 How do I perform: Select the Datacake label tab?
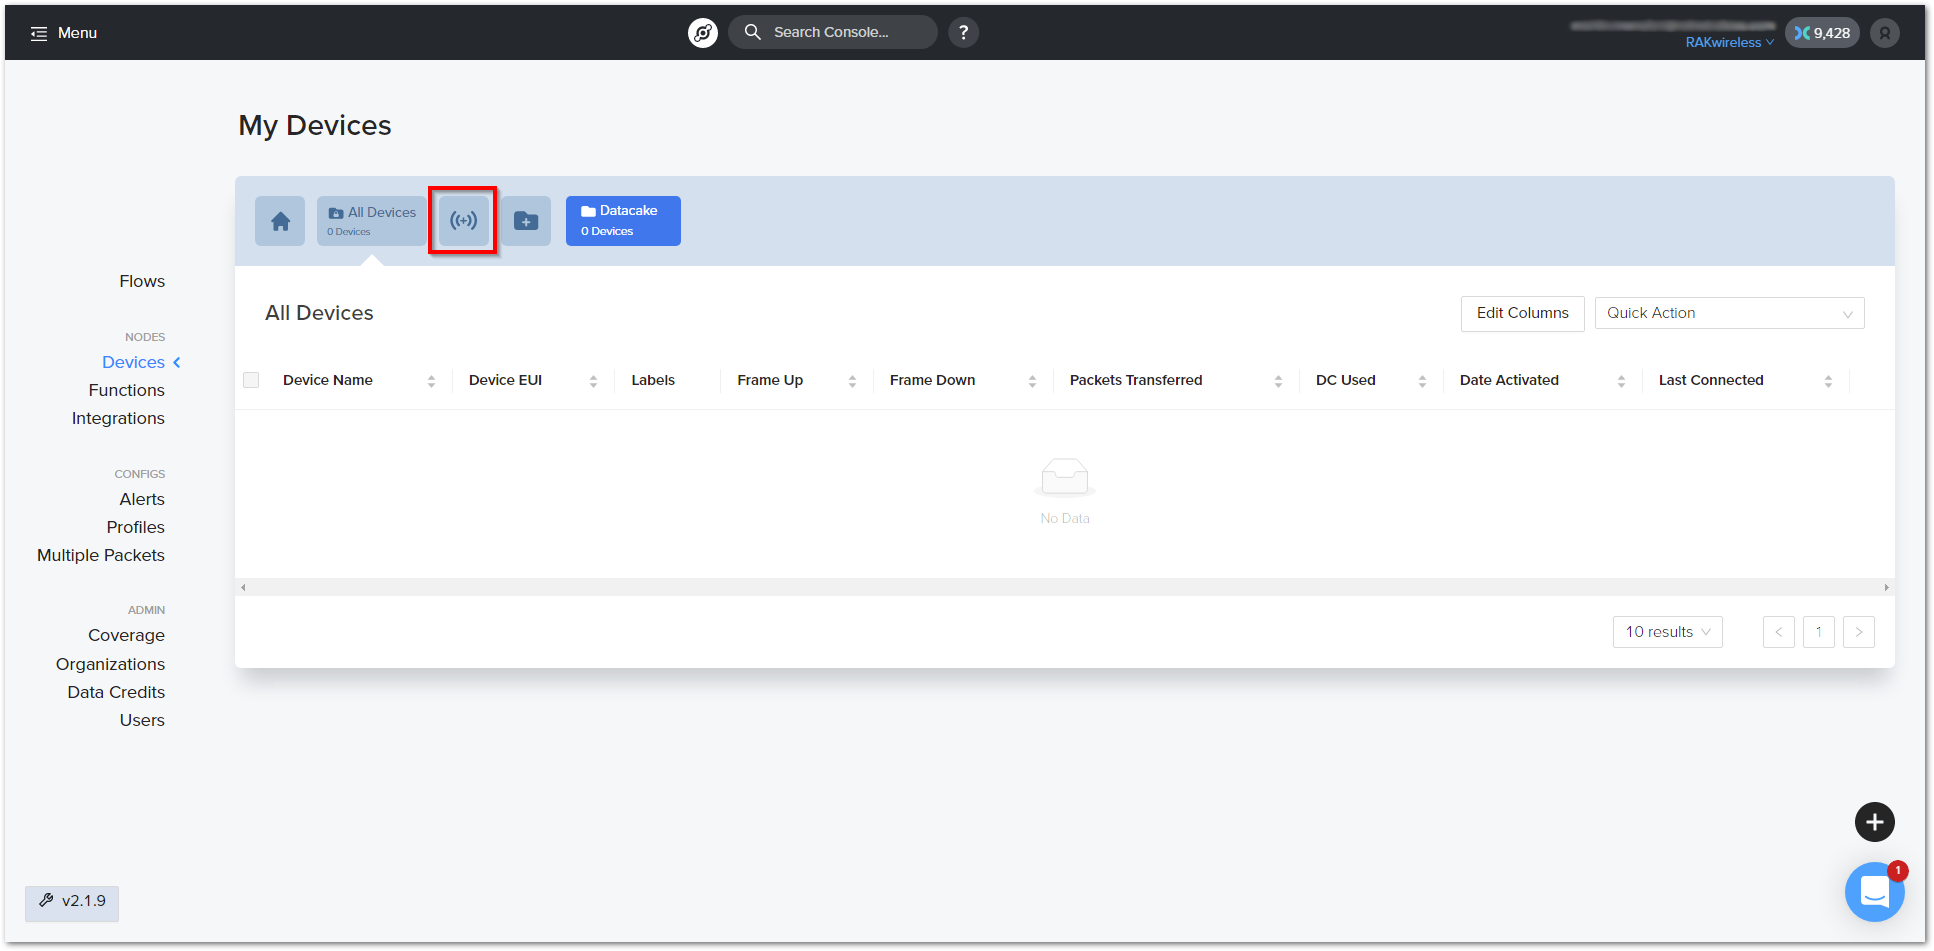tap(623, 221)
